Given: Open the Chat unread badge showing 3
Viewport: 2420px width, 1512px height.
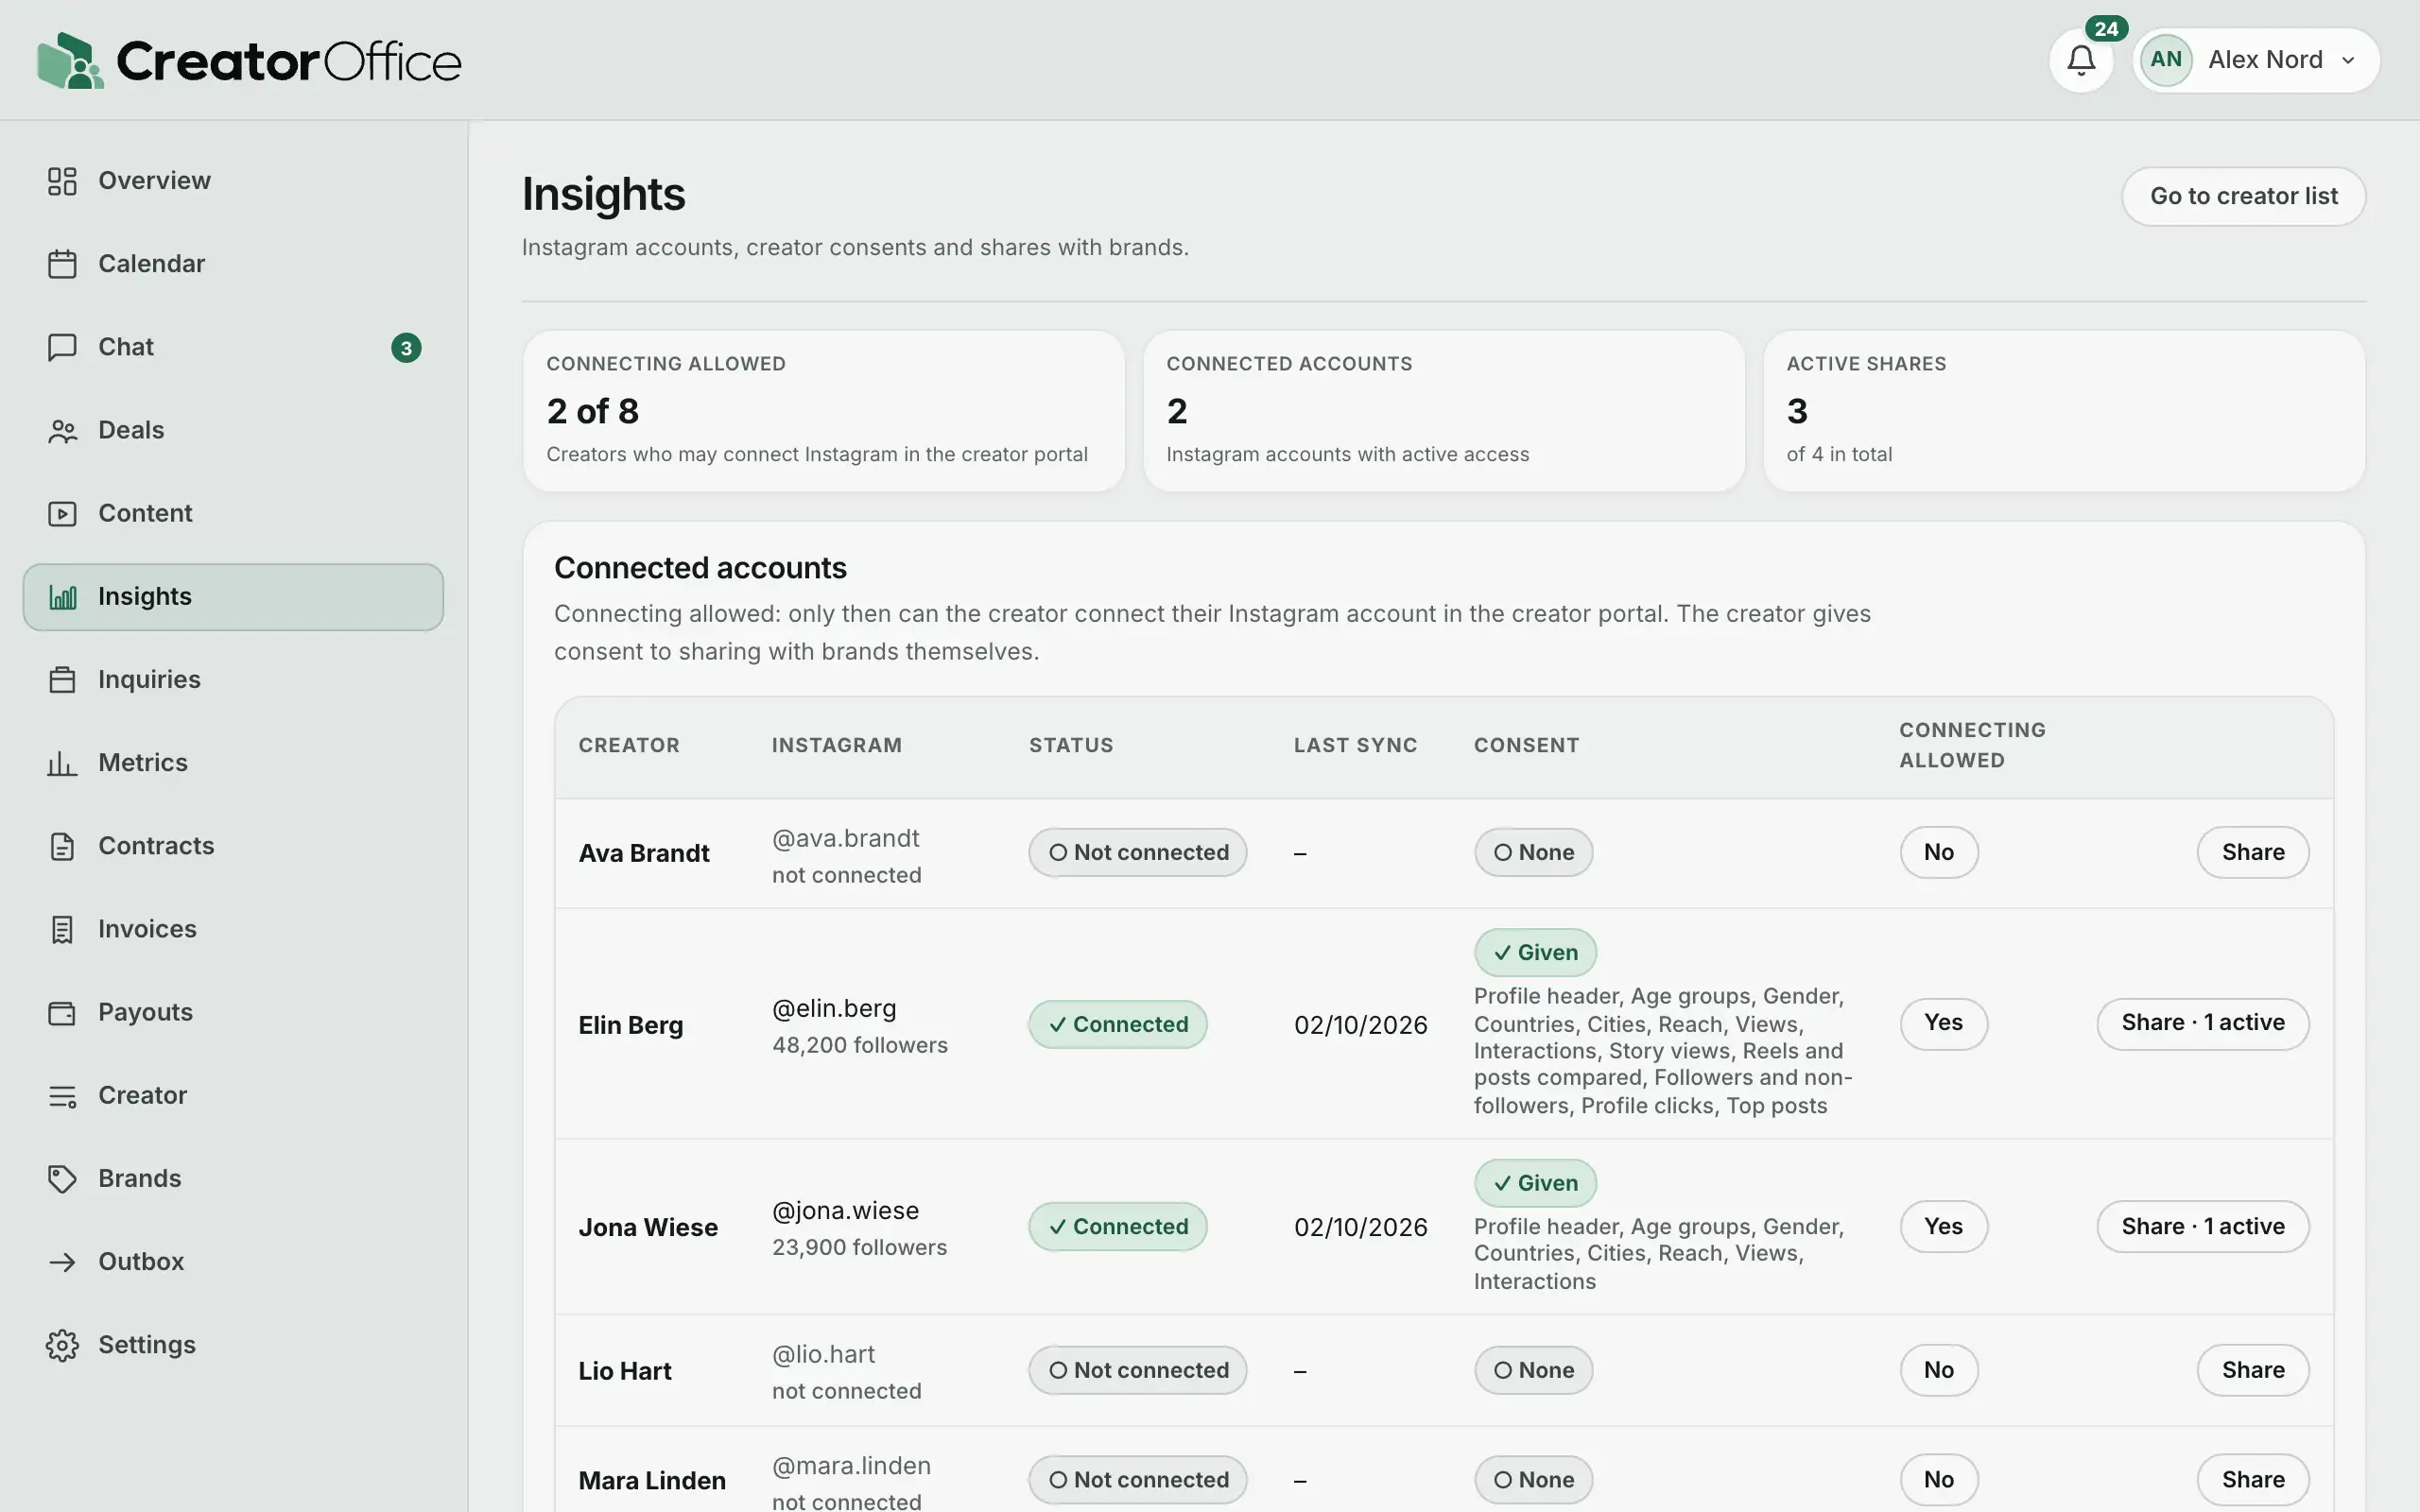Looking at the screenshot, I should [405, 348].
